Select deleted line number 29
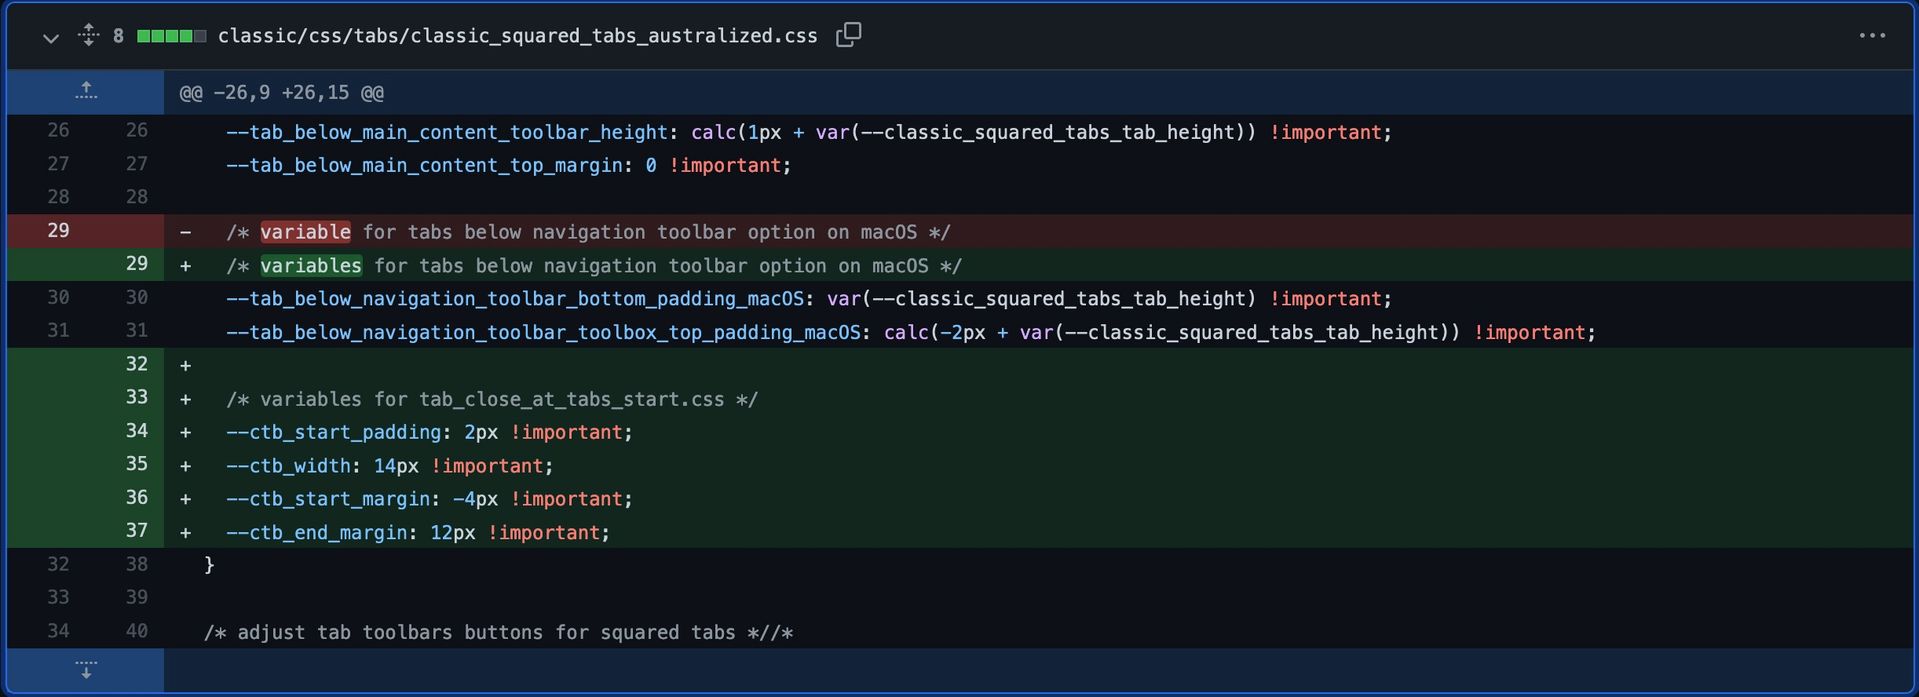This screenshot has width=1919, height=697. coord(58,230)
